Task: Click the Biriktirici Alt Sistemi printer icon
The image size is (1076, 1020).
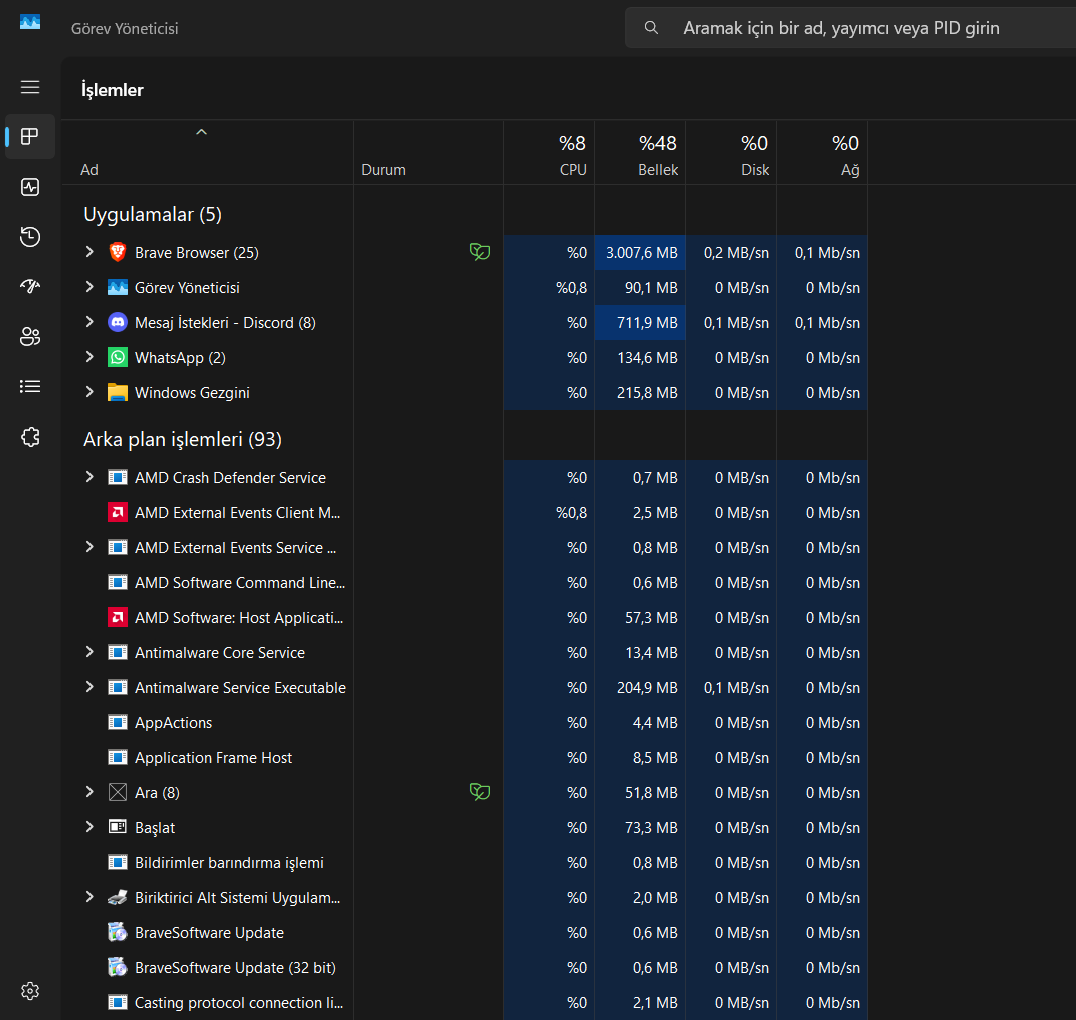Action: (x=118, y=897)
